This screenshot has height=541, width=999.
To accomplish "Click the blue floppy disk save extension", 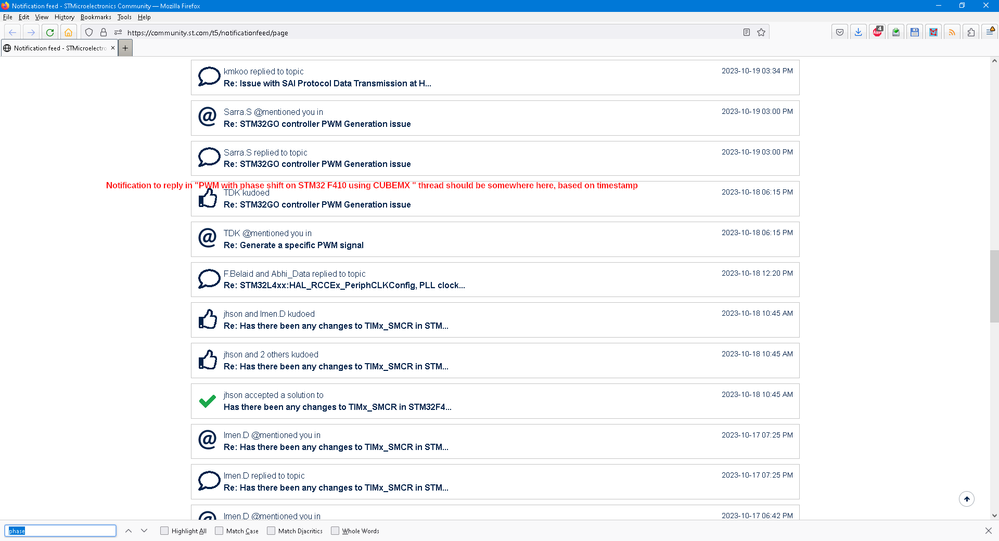I will click(914, 32).
